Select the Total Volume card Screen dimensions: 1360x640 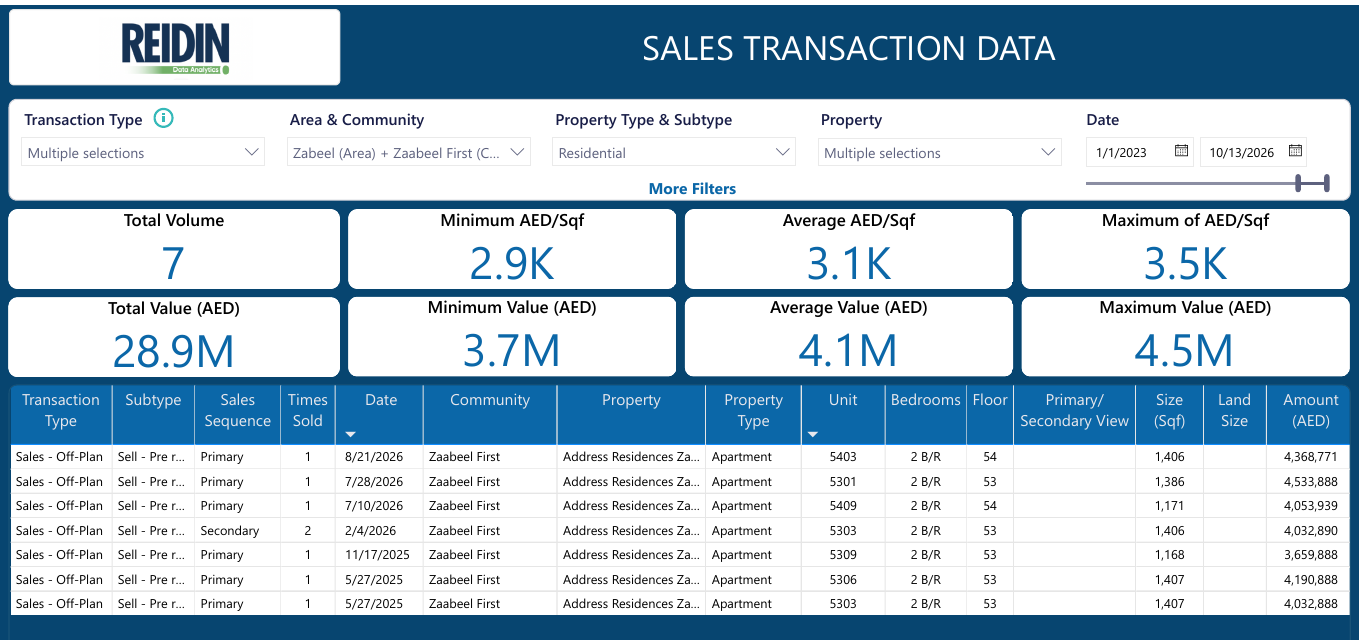174,249
